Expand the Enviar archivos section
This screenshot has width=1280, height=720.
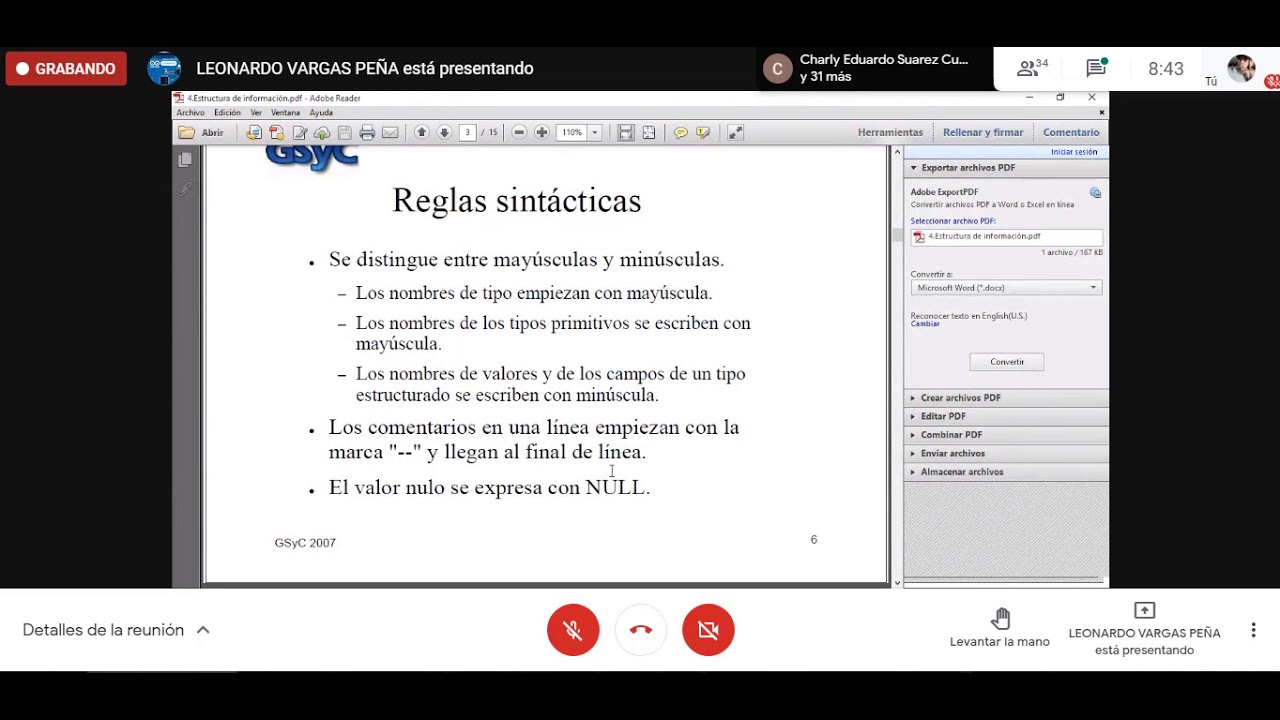click(x=1006, y=453)
